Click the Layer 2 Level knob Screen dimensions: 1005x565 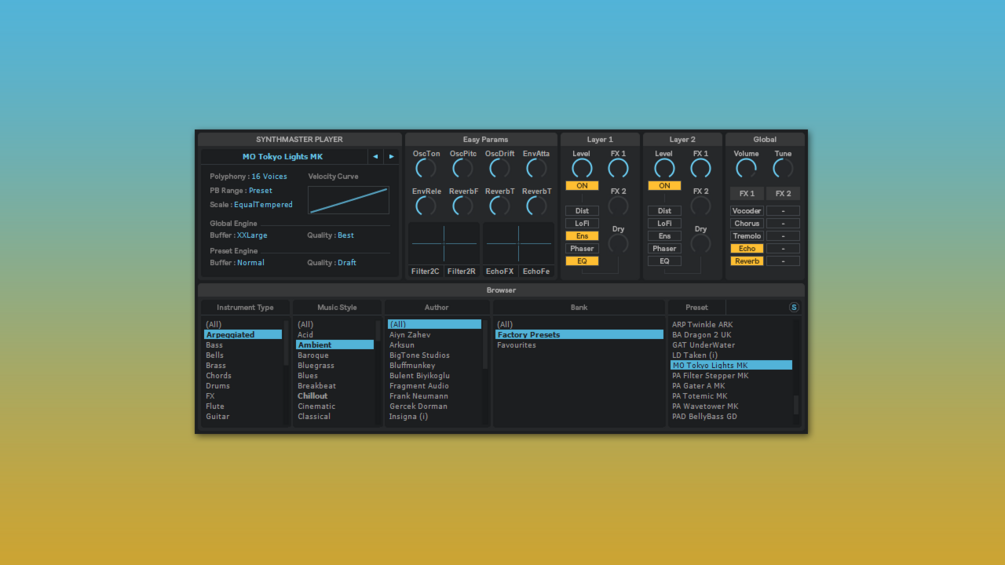click(664, 168)
